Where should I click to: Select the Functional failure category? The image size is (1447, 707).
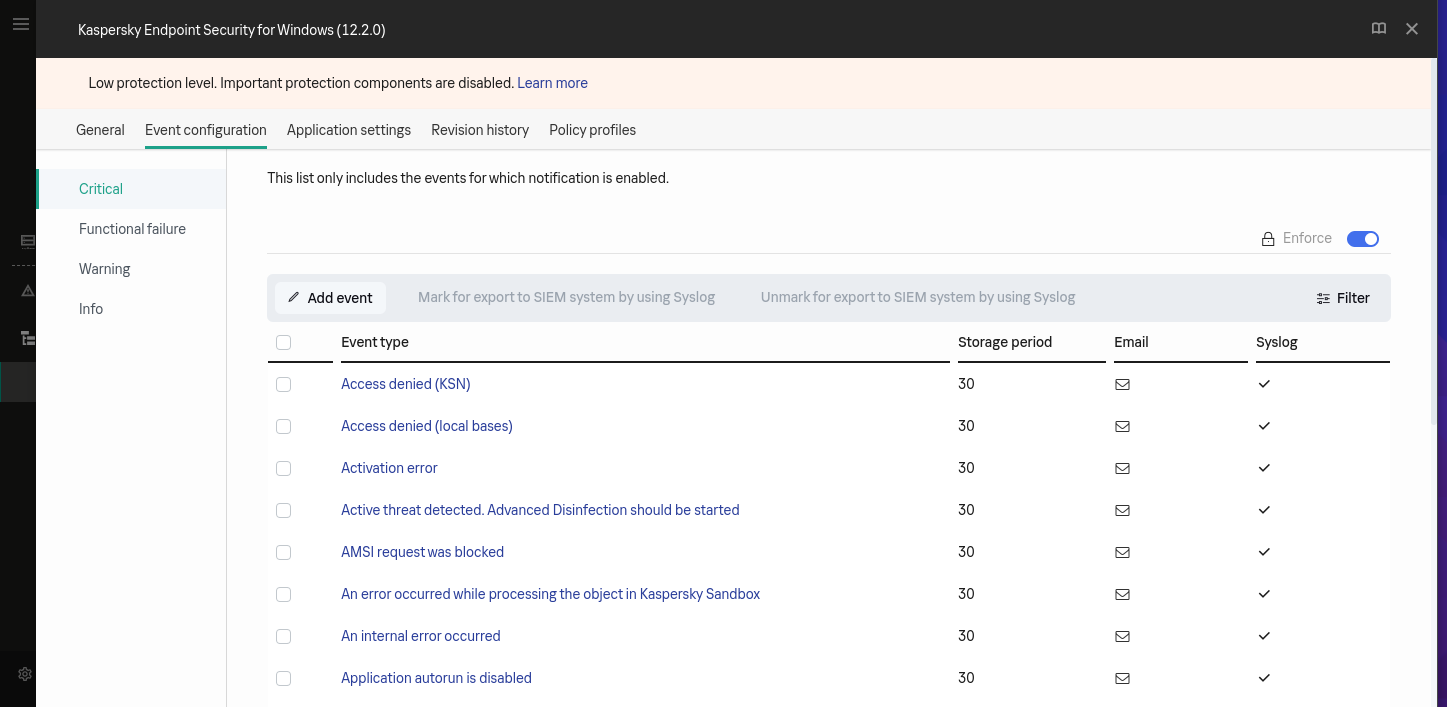click(x=132, y=229)
